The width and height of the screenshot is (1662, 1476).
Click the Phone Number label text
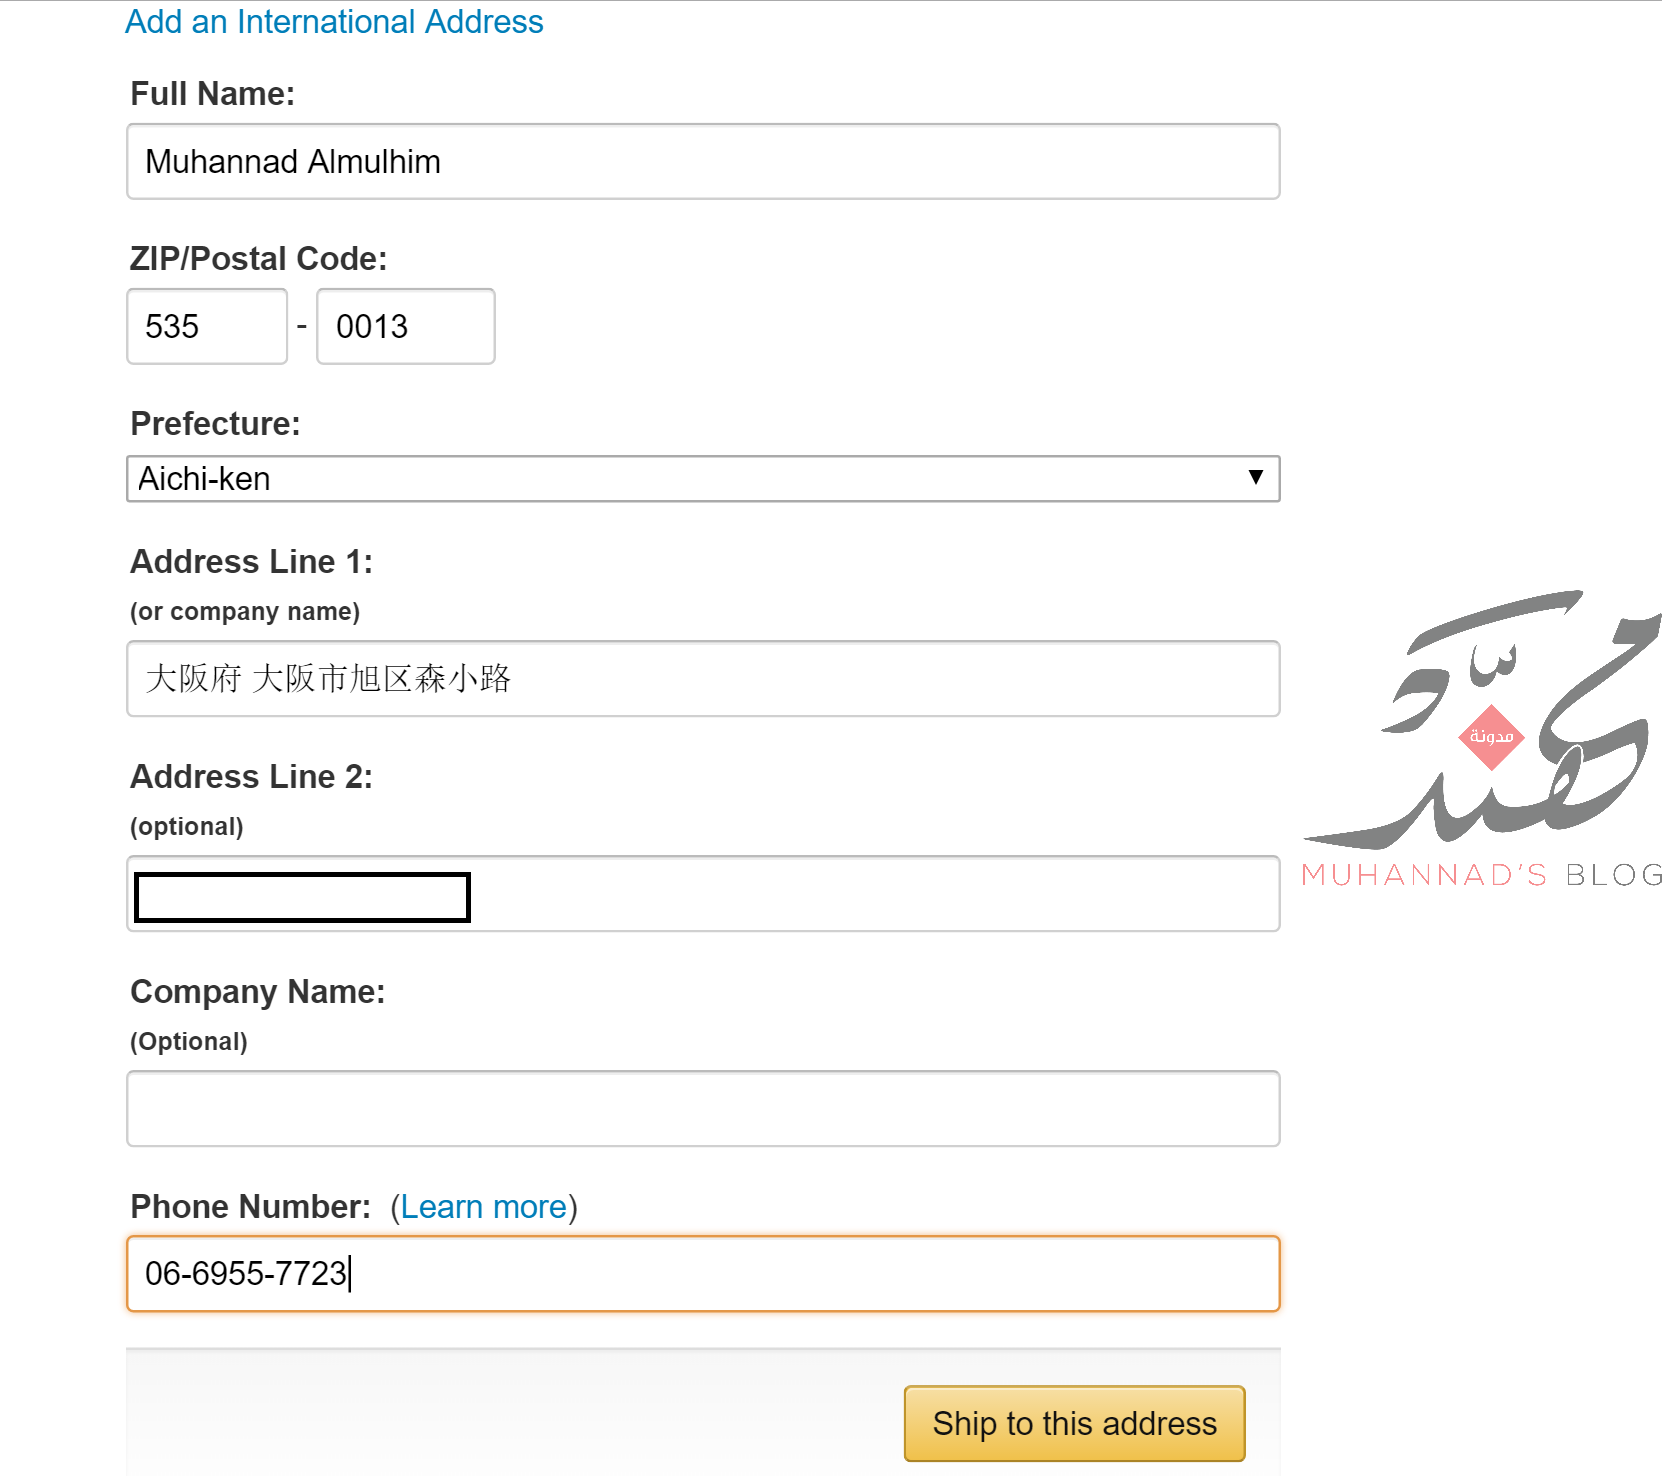(x=251, y=1207)
